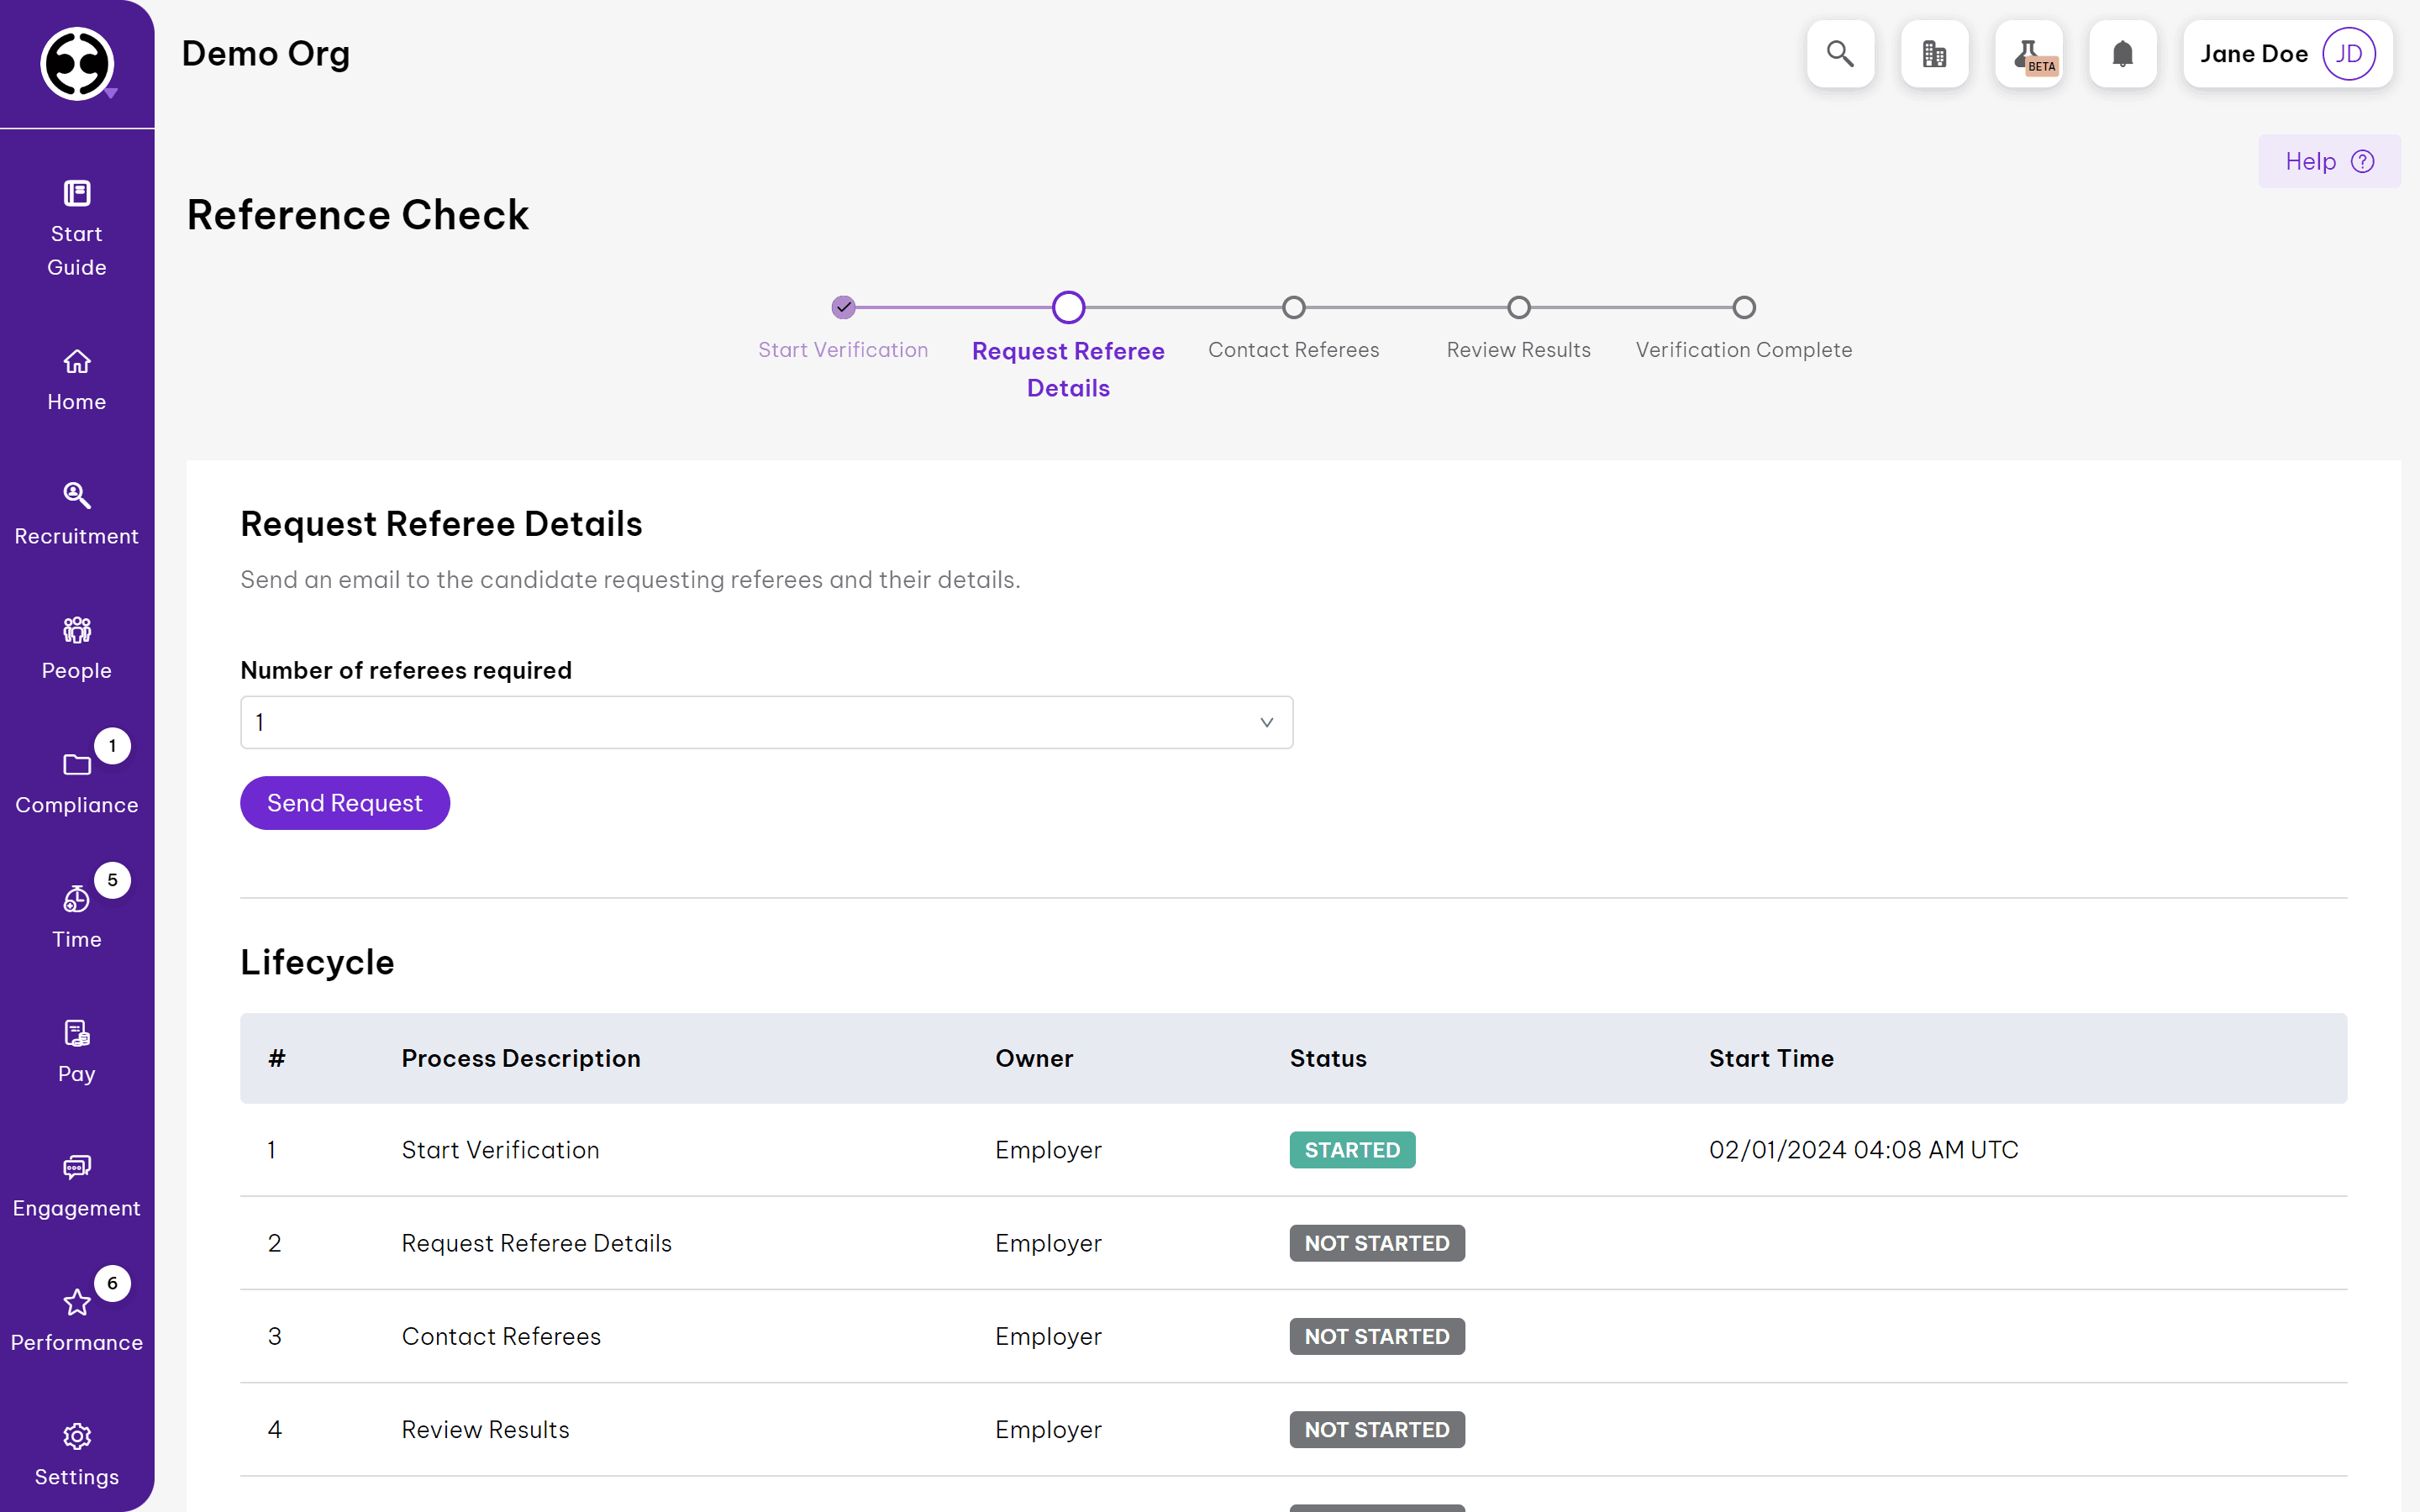2420x1512 pixels.
Task: Open the BETA lab flask icon
Action: [2028, 54]
